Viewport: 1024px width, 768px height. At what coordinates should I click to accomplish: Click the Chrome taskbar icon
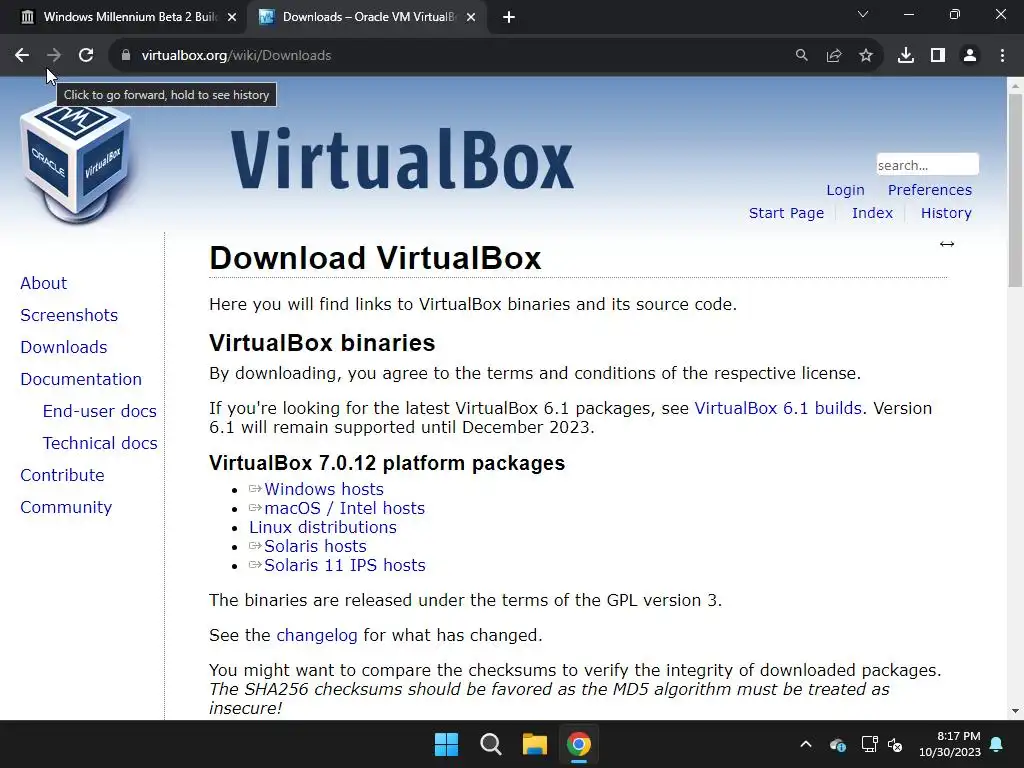click(x=579, y=744)
